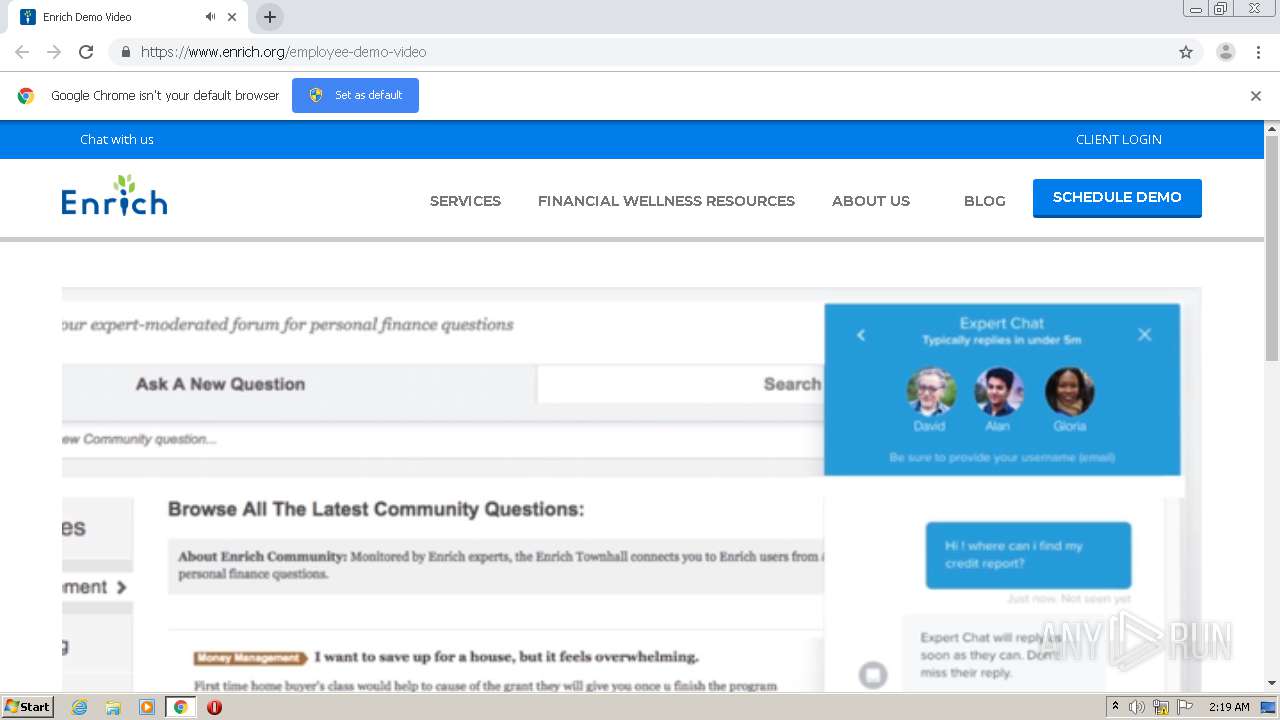
Task: Open the media player taskbar icon
Action: [147, 707]
